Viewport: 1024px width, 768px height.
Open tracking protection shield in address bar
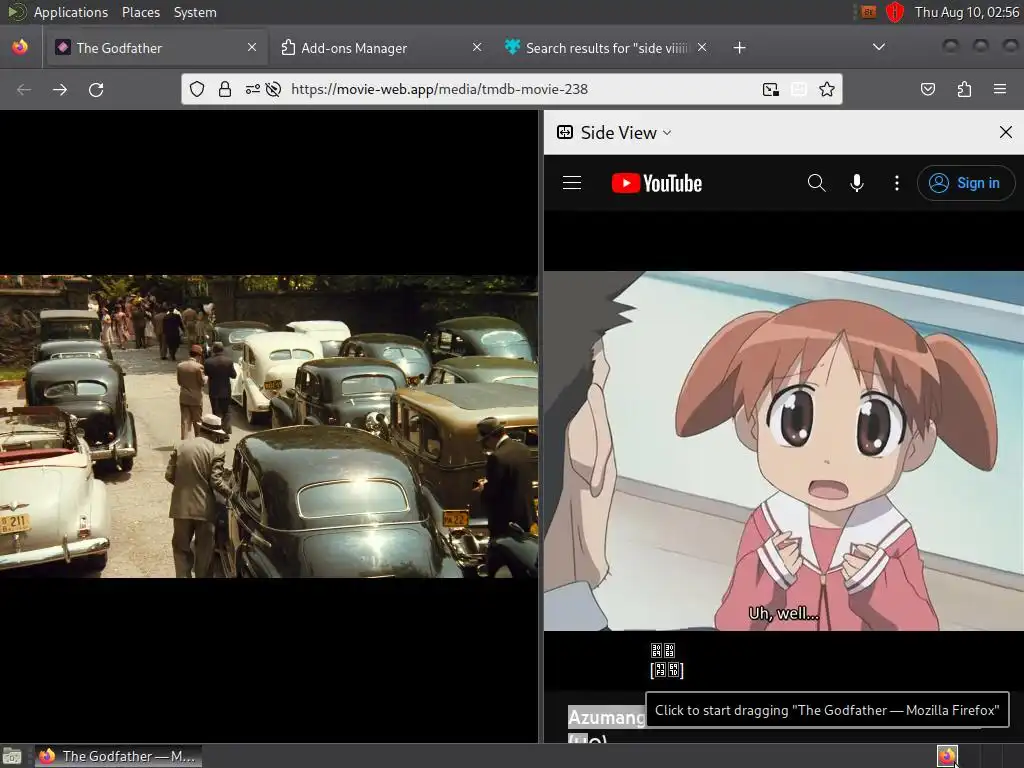tap(197, 89)
